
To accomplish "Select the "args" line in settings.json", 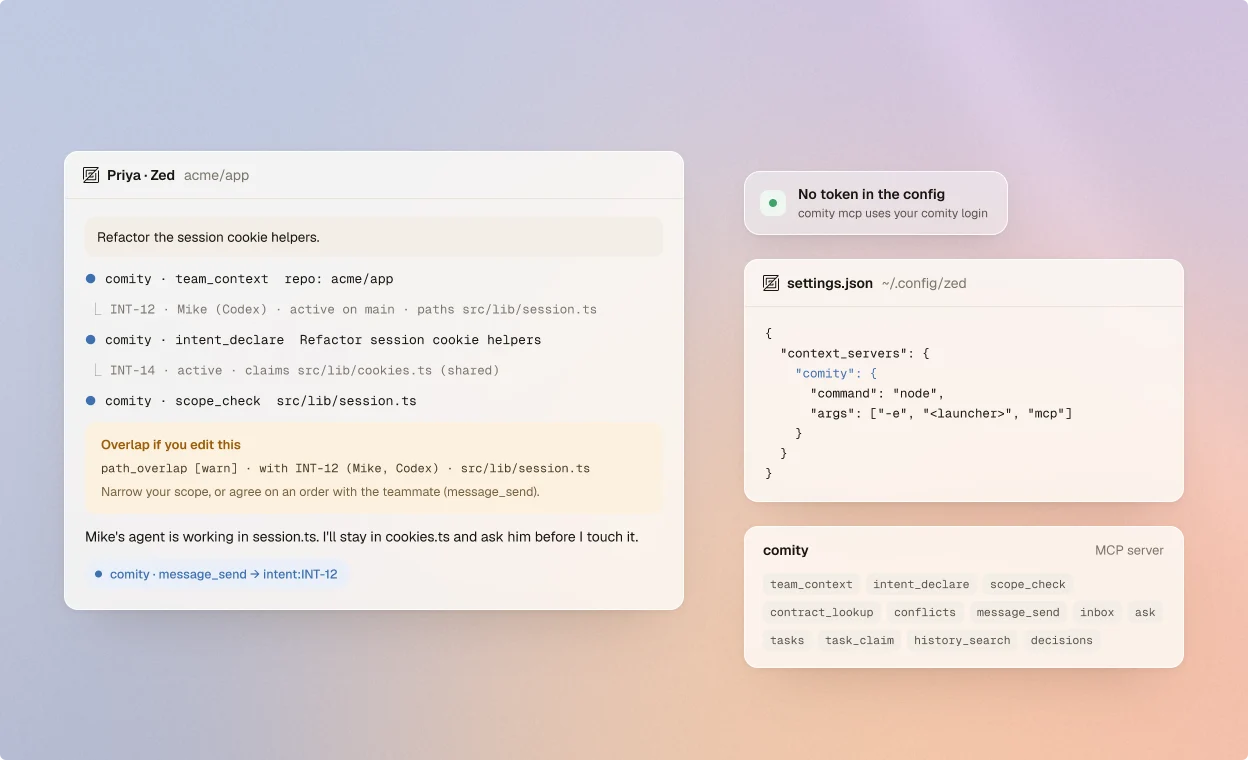I will (941, 413).
